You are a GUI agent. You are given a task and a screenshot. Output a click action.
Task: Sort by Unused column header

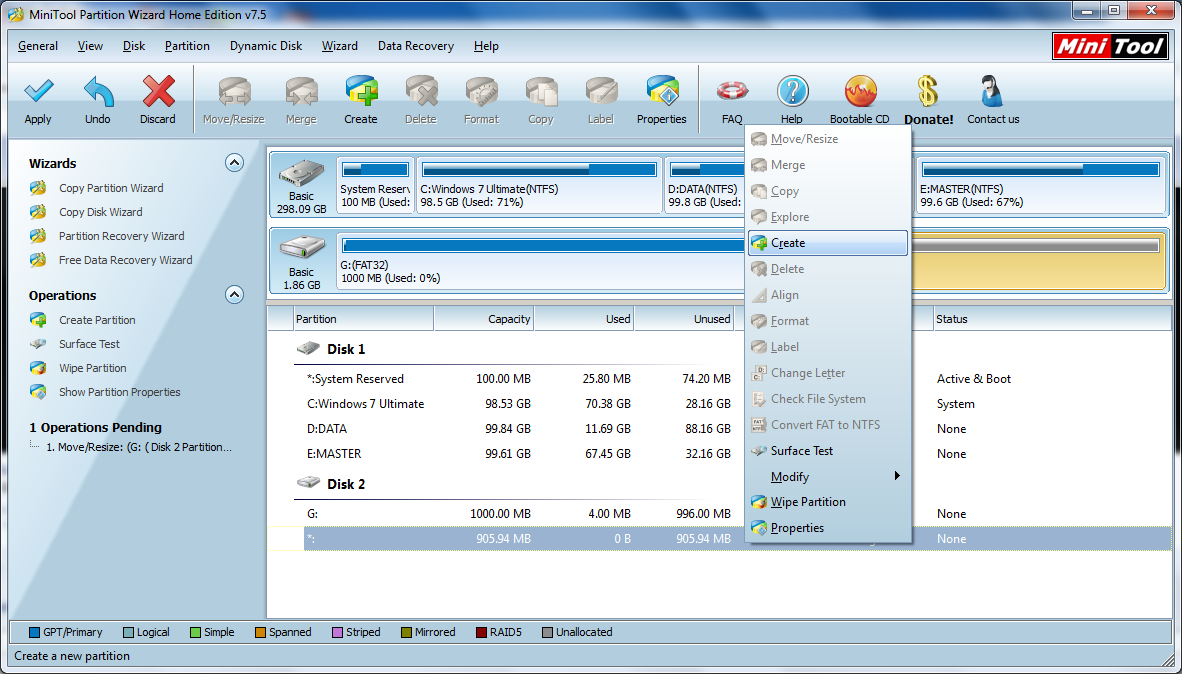tap(684, 319)
